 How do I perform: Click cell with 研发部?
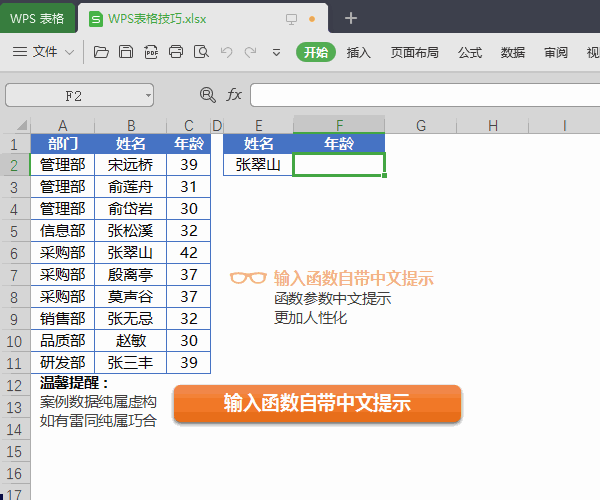[62, 363]
